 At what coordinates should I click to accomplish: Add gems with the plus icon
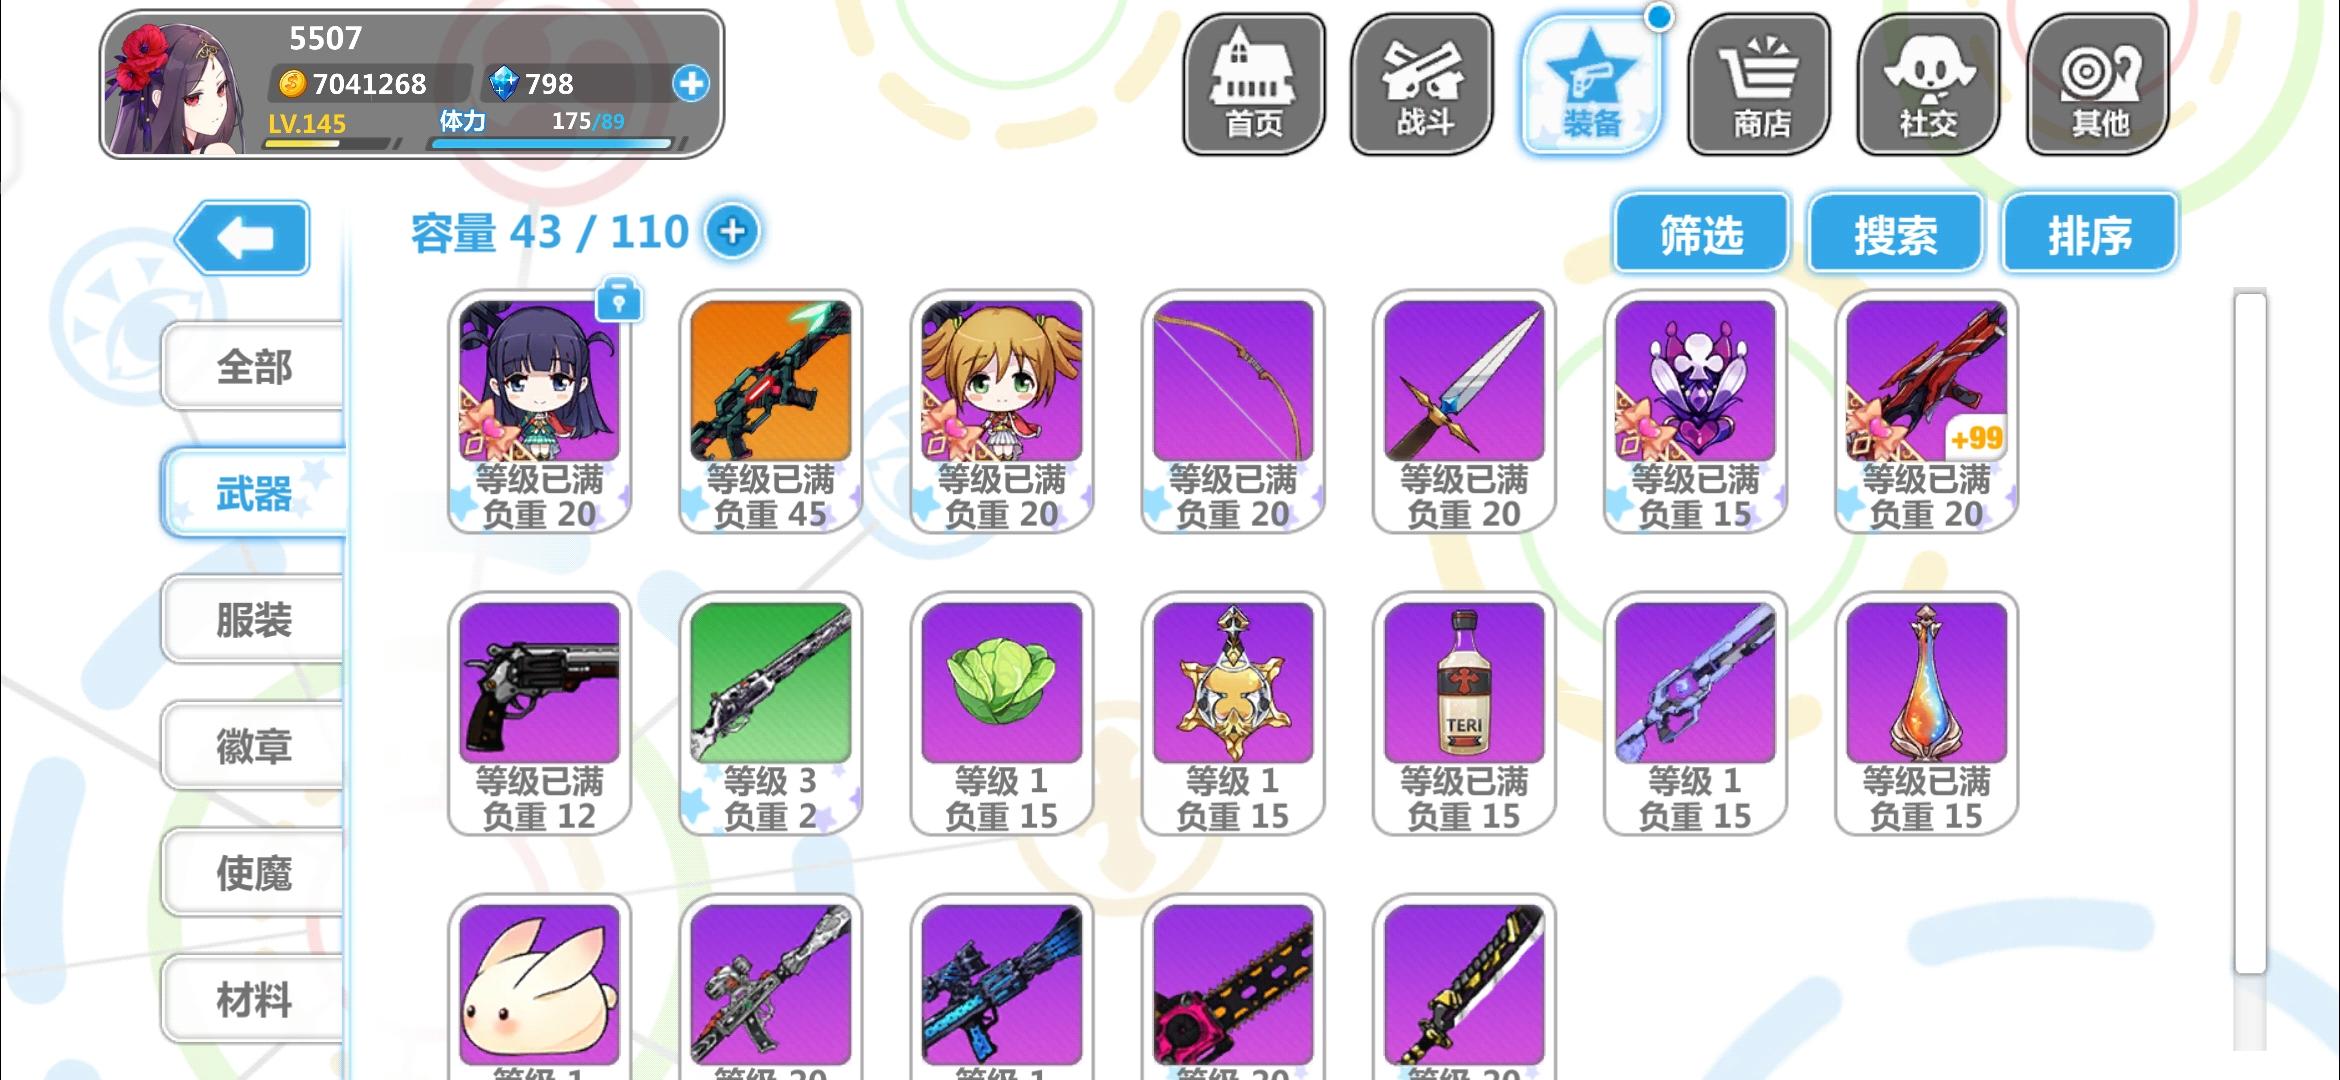tap(691, 83)
